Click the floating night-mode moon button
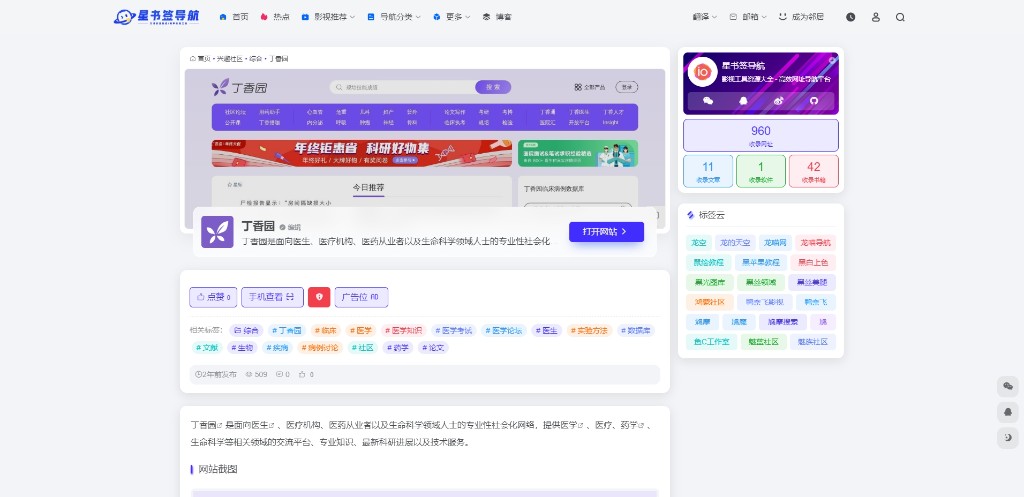 click(1008, 438)
